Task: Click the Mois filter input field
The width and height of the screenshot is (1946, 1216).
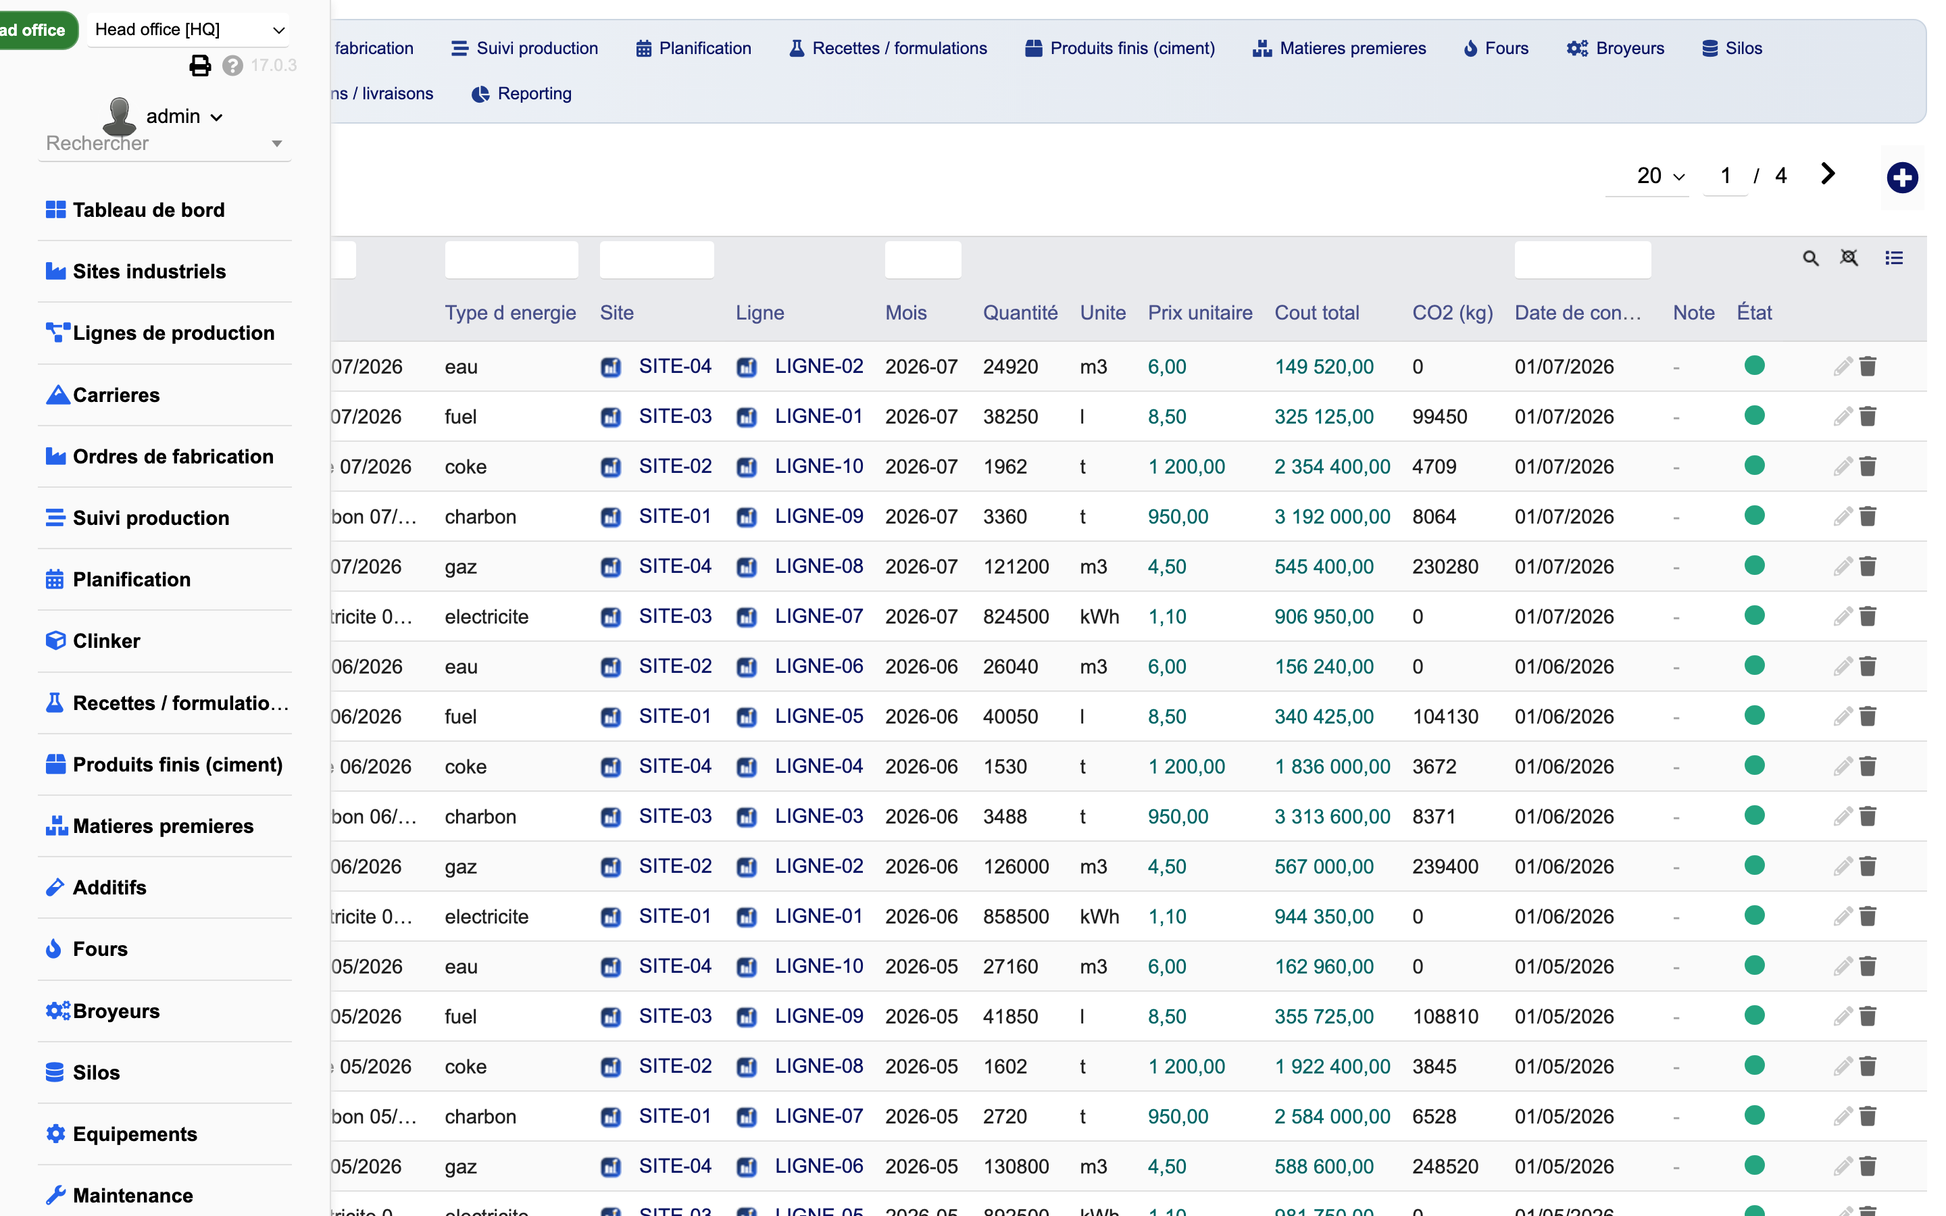Action: (923, 259)
